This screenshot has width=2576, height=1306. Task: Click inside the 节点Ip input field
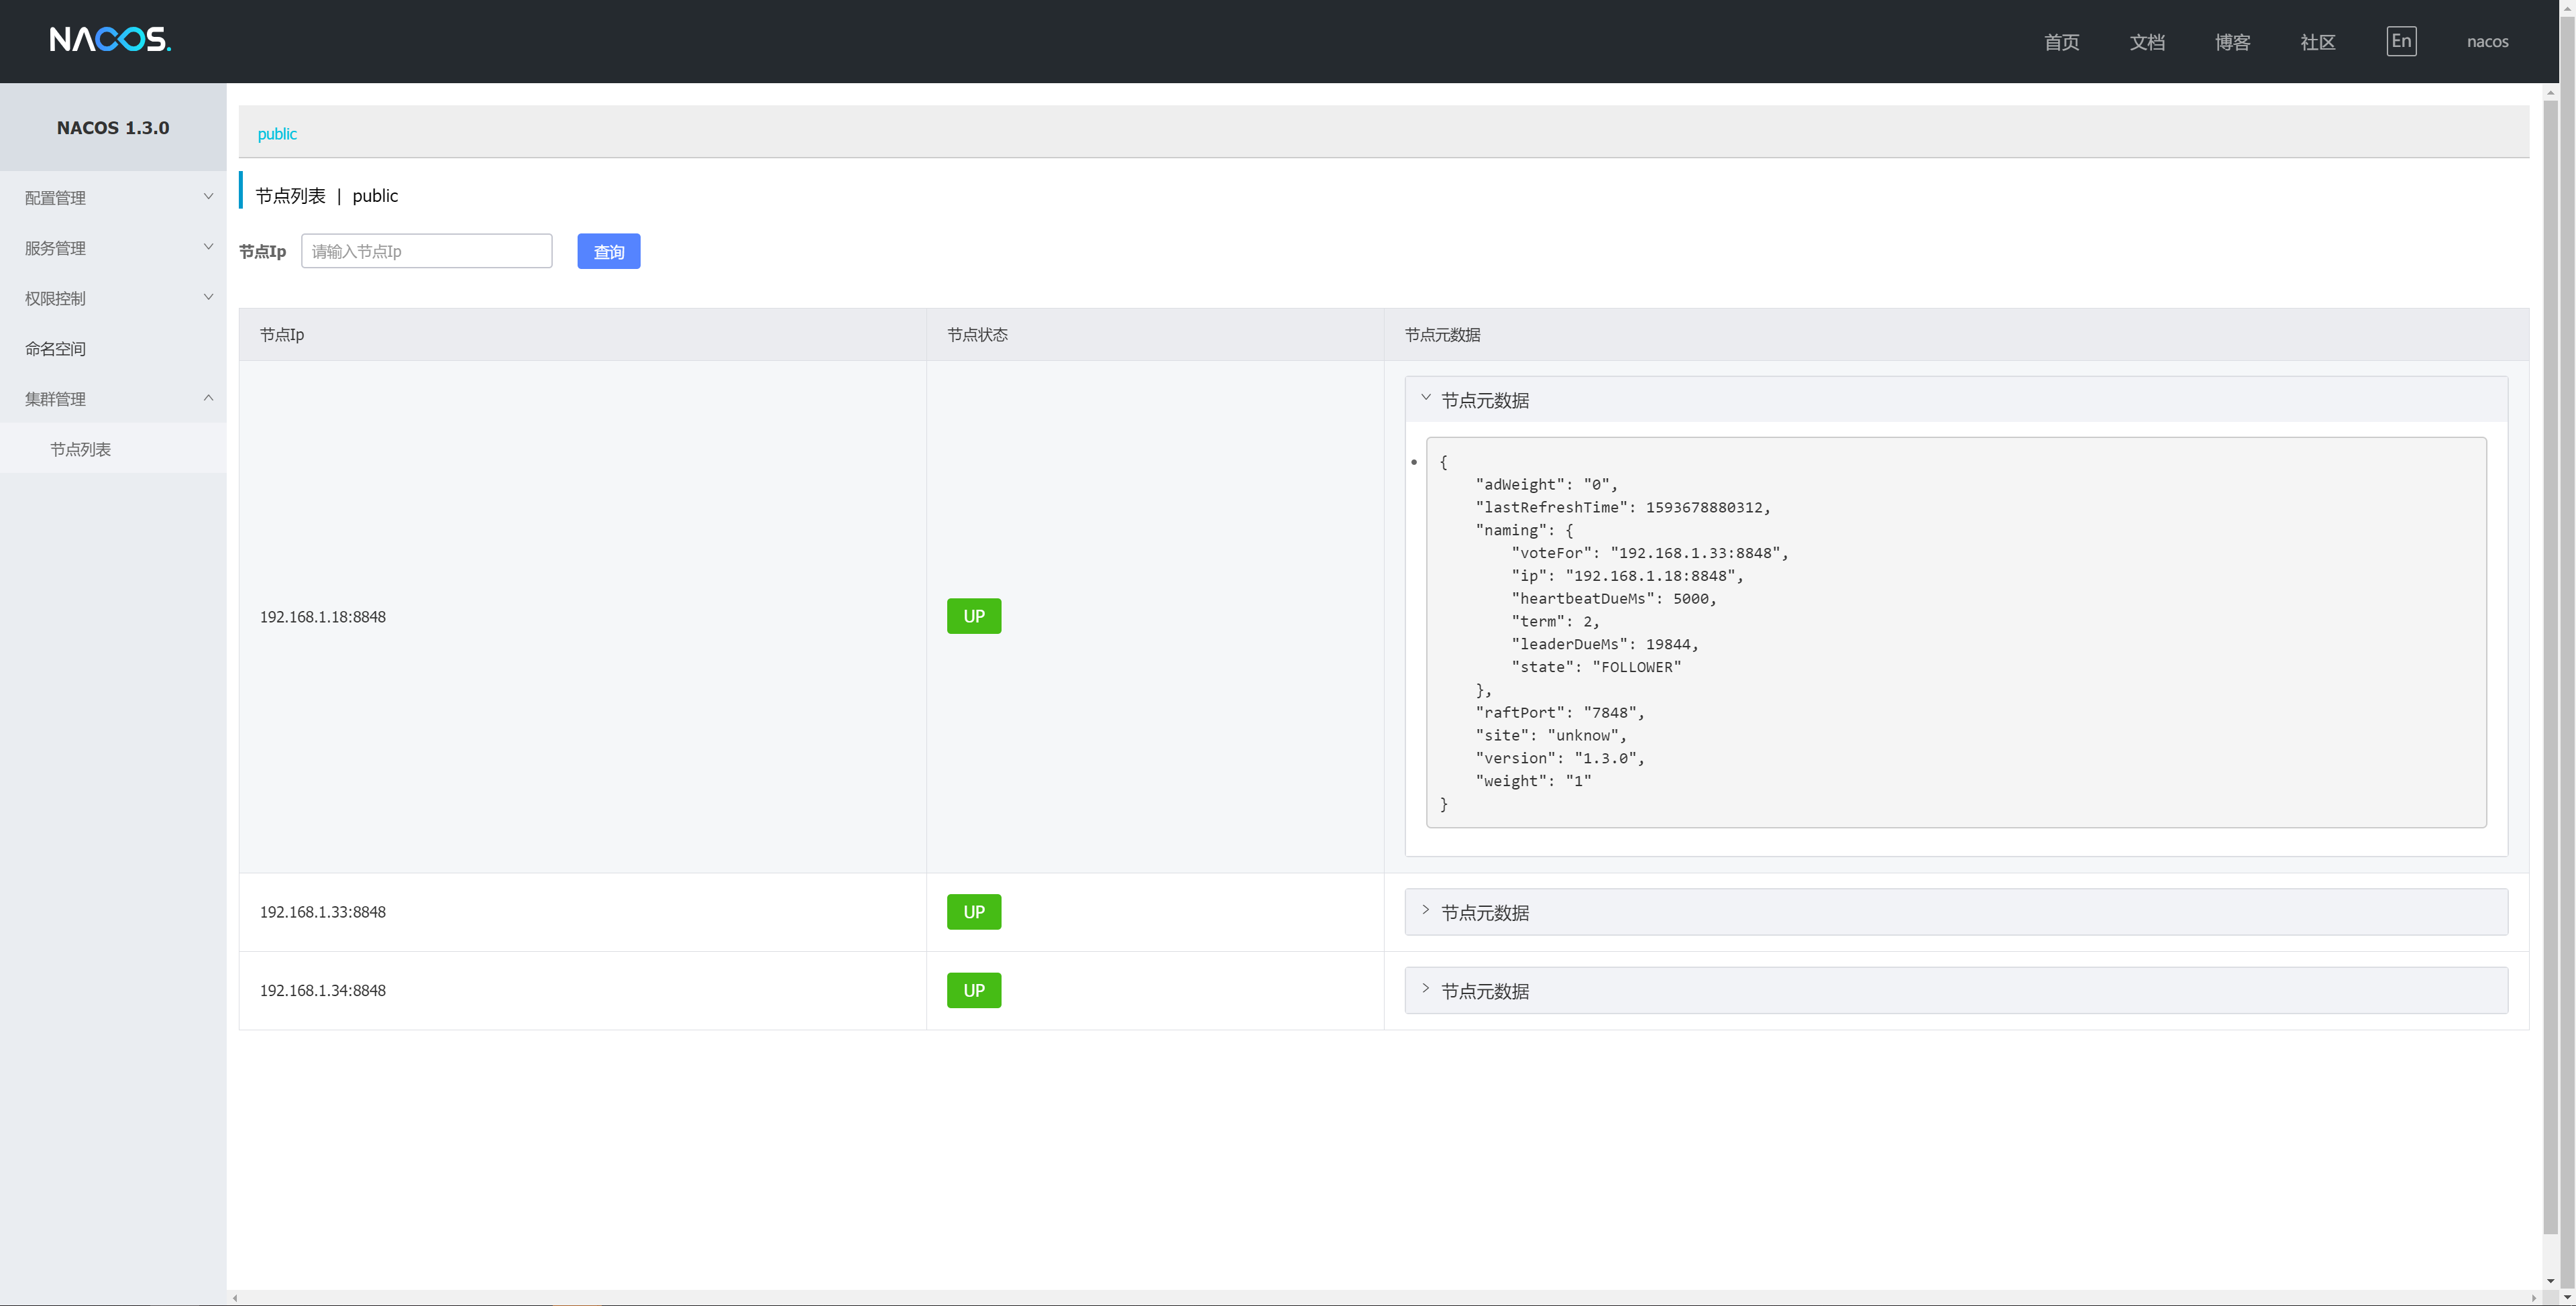coord(427,251)
